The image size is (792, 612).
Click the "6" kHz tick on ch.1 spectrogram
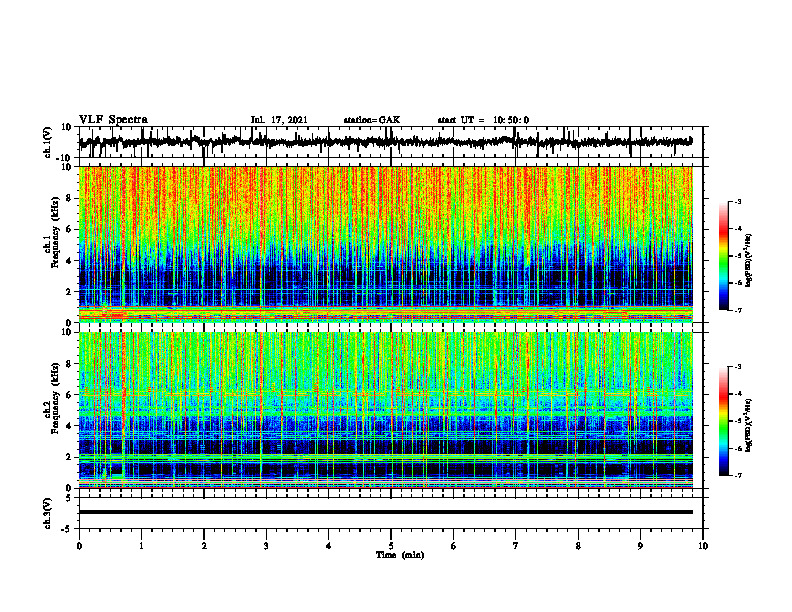(x=70, y=229)
